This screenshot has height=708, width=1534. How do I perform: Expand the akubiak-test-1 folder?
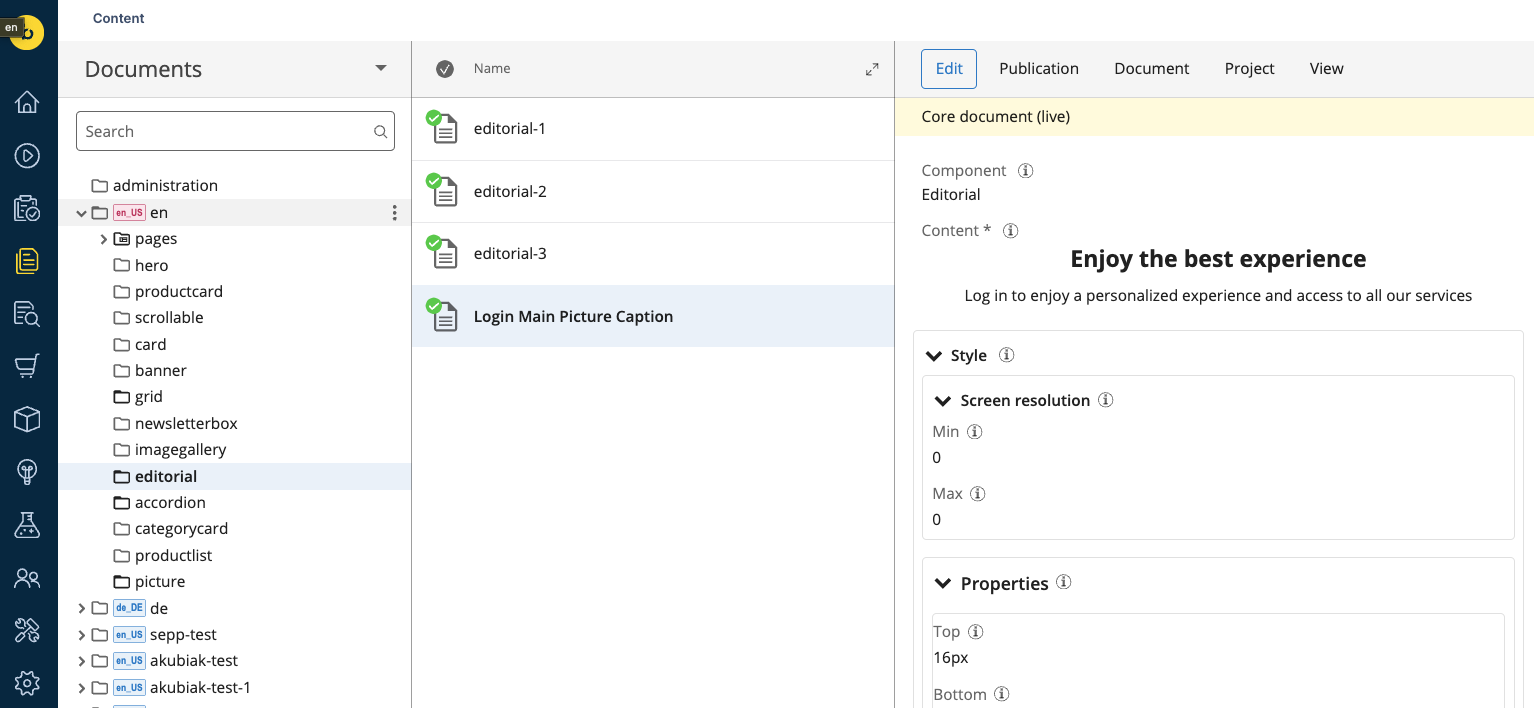coord(82,687)
